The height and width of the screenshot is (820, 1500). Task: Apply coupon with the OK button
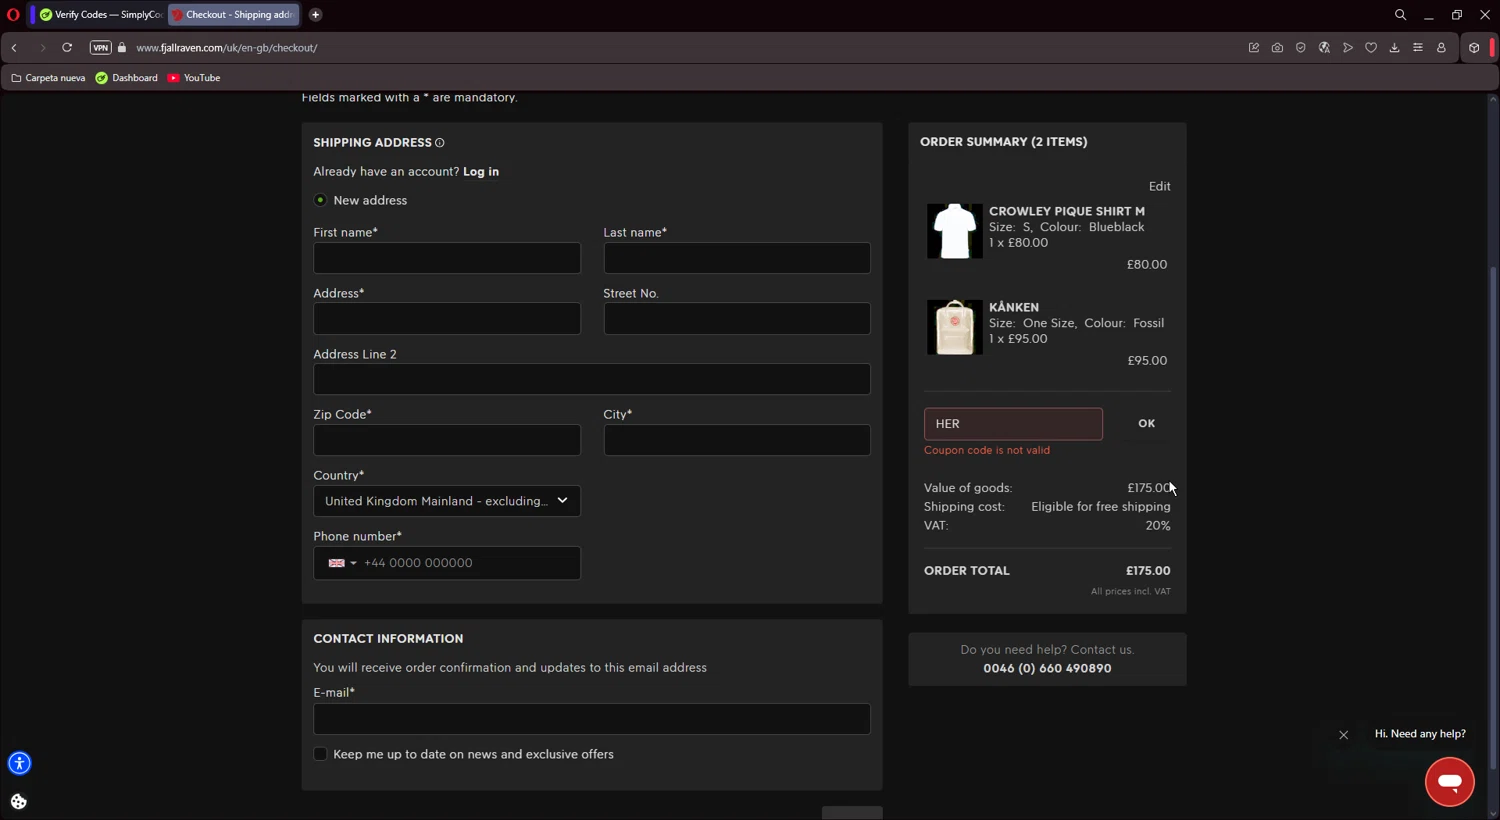coord(1146,424)
